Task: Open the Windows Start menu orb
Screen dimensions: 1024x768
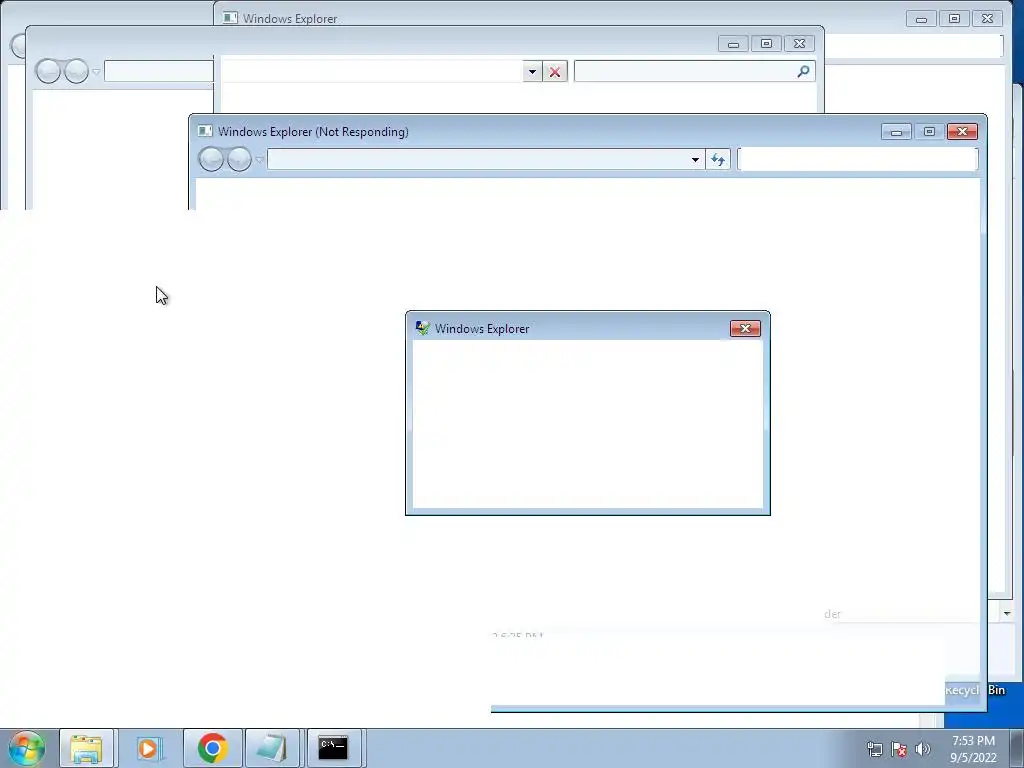Action: click(x=26, y=748)
